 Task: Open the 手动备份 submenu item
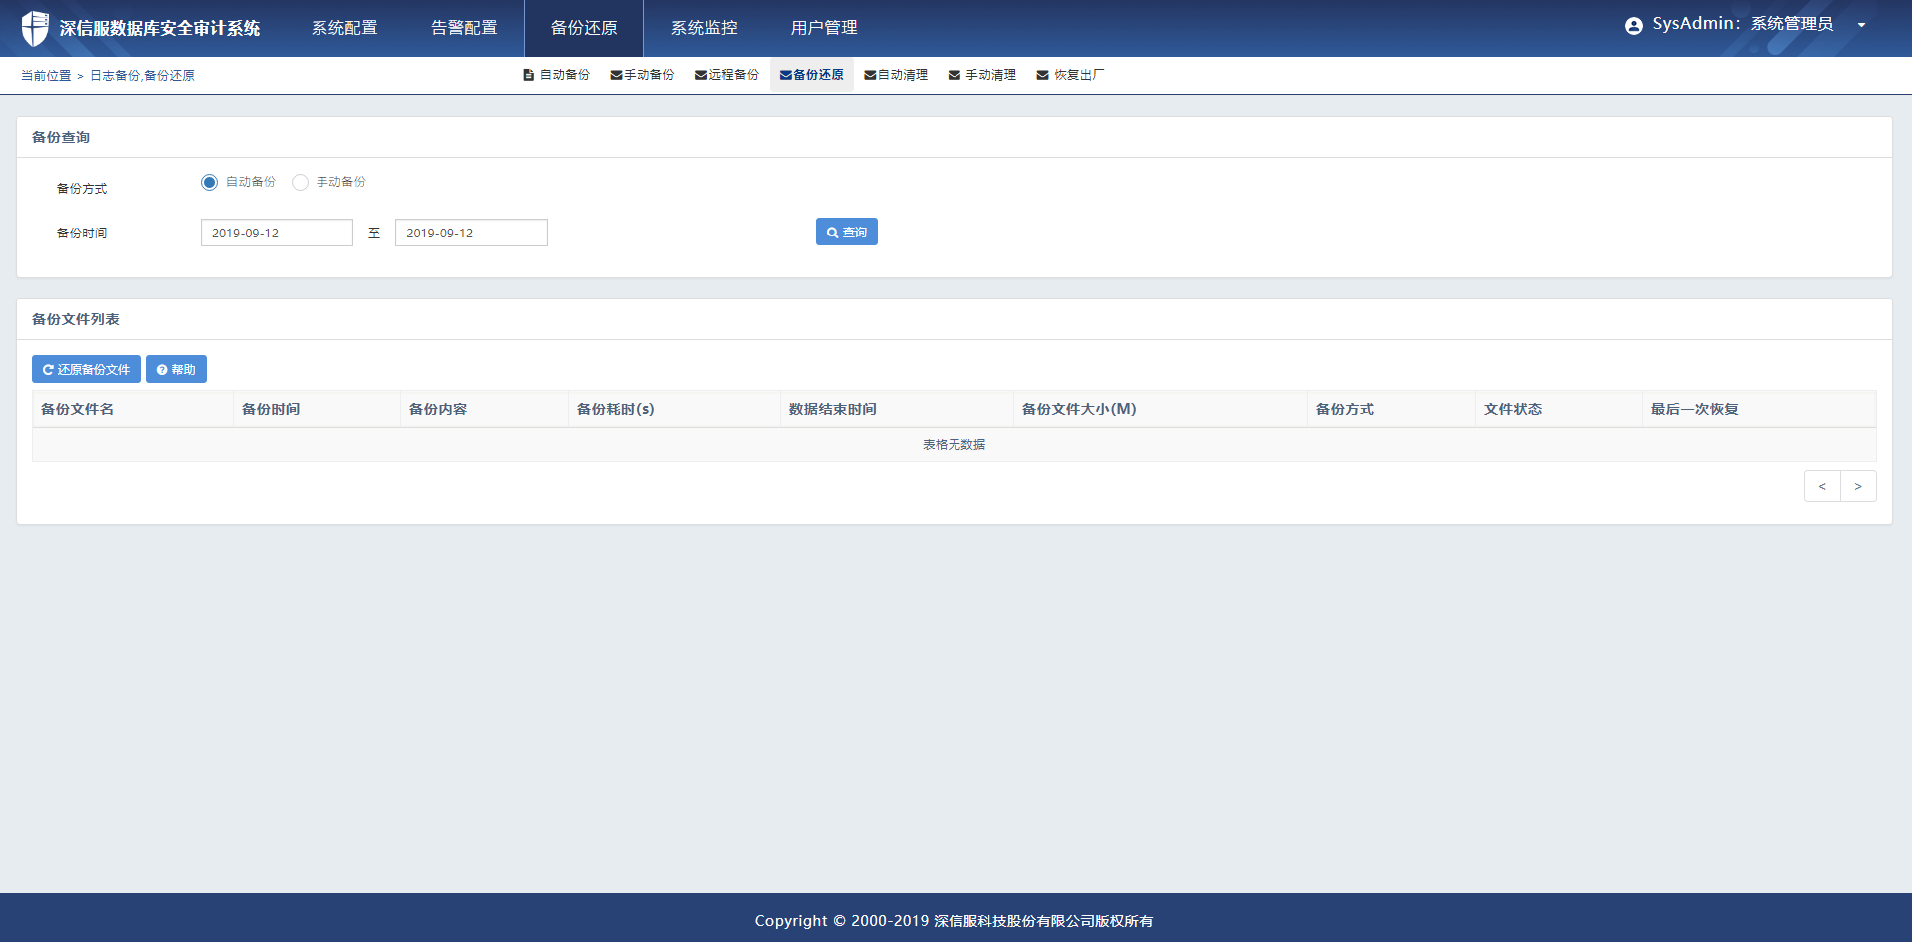coord(642,75)
